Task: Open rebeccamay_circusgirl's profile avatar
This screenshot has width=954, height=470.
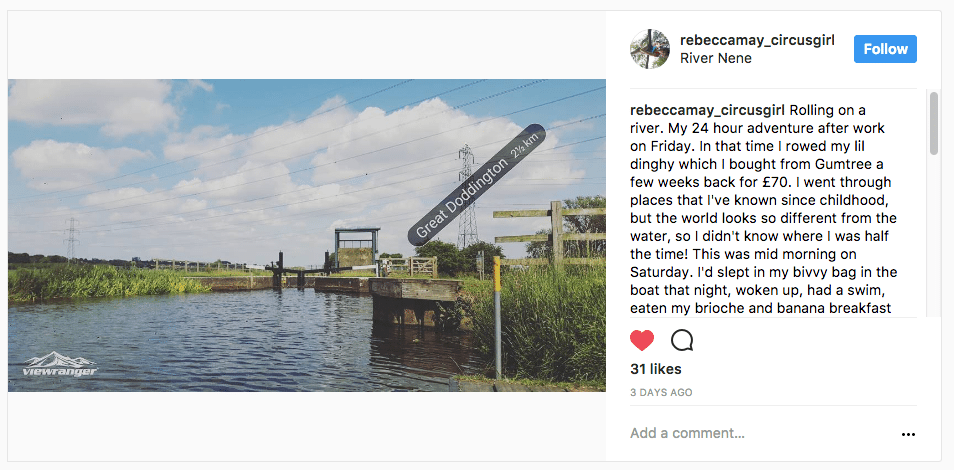Action: pos(649,49)
